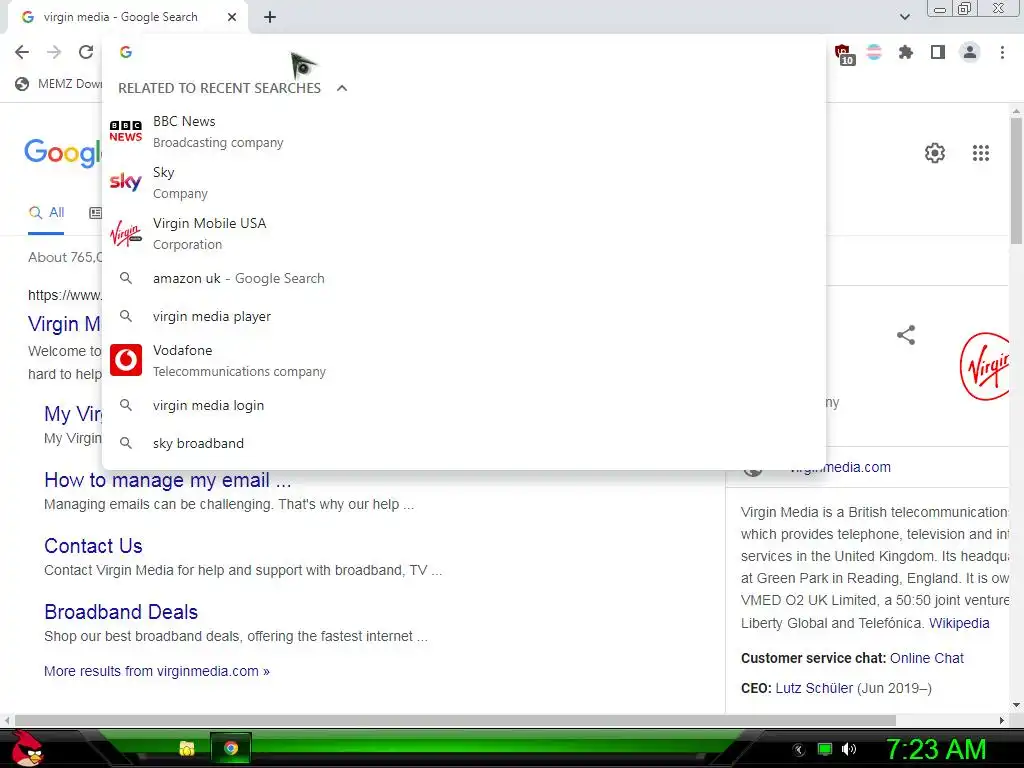The image size is (1024, 768).
Task: Select the BBC News suggestion
Action: 464,132
